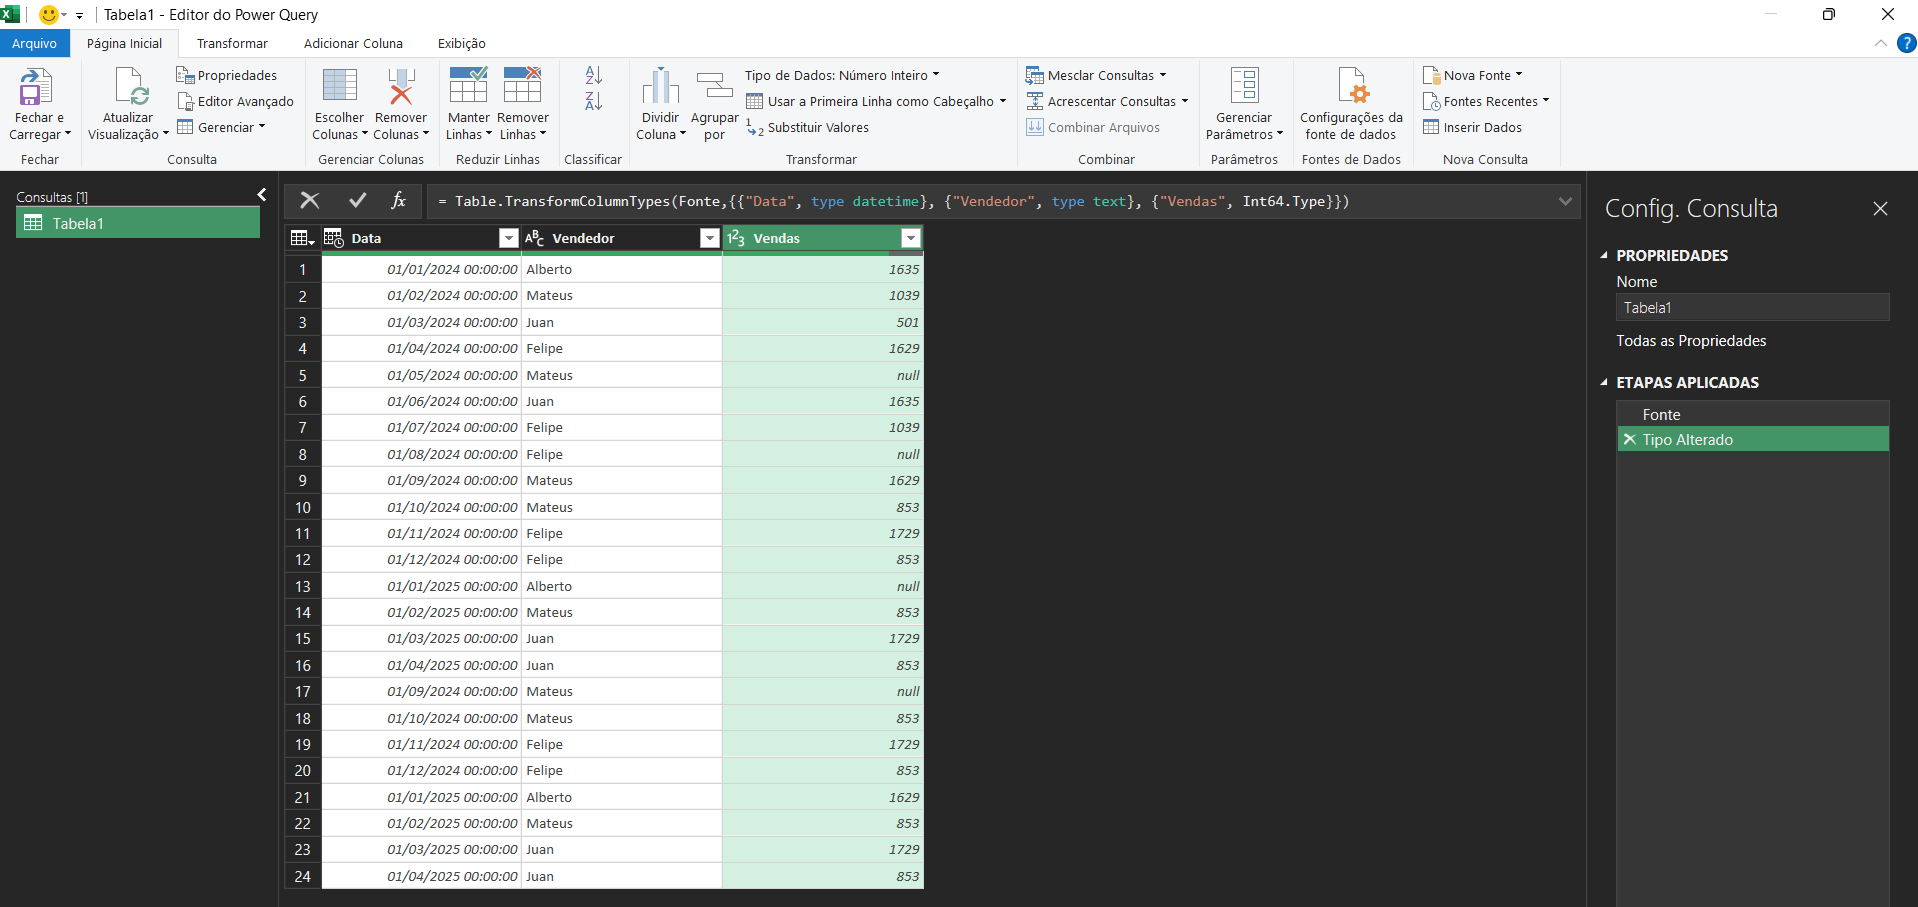Sort descending with the Z-A icon
Screen dimensions: 1918x907
tap(593, 100)
